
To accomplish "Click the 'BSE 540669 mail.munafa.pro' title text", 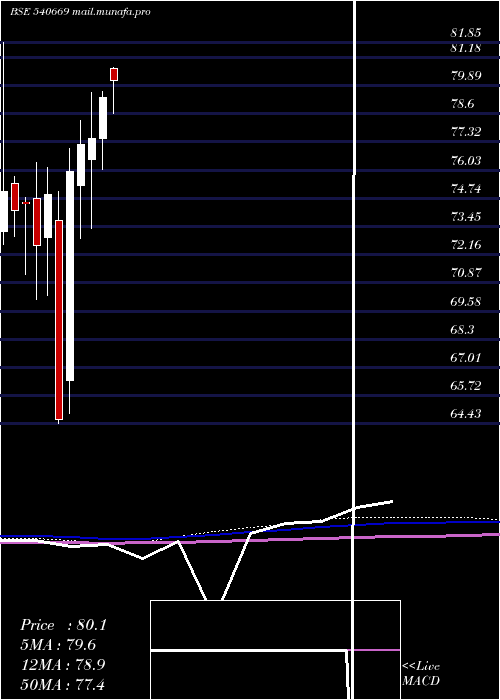I will (x=80, y=12).
